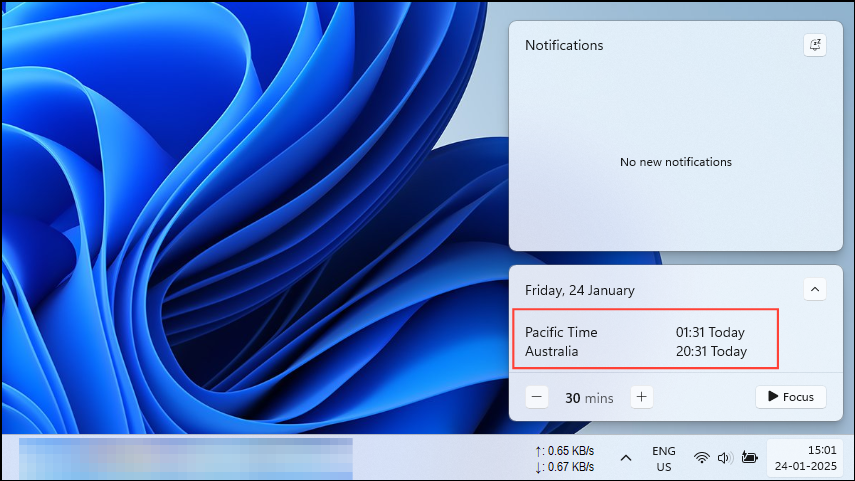This screenshot has height=481, width=855.
Task: Start a Focus session
Action: pos(791,397)
